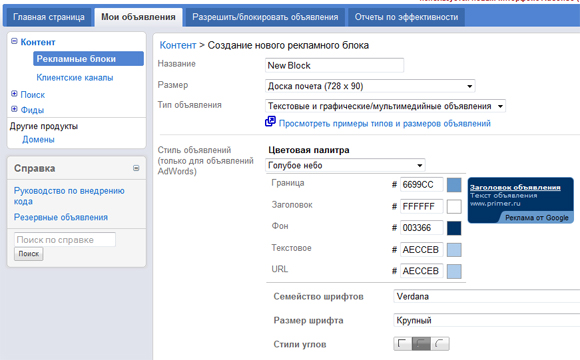Image resolution: width=580 pixels, height=360 pixels.
Task: Select square corner style
Action: [x=402, y=344]
